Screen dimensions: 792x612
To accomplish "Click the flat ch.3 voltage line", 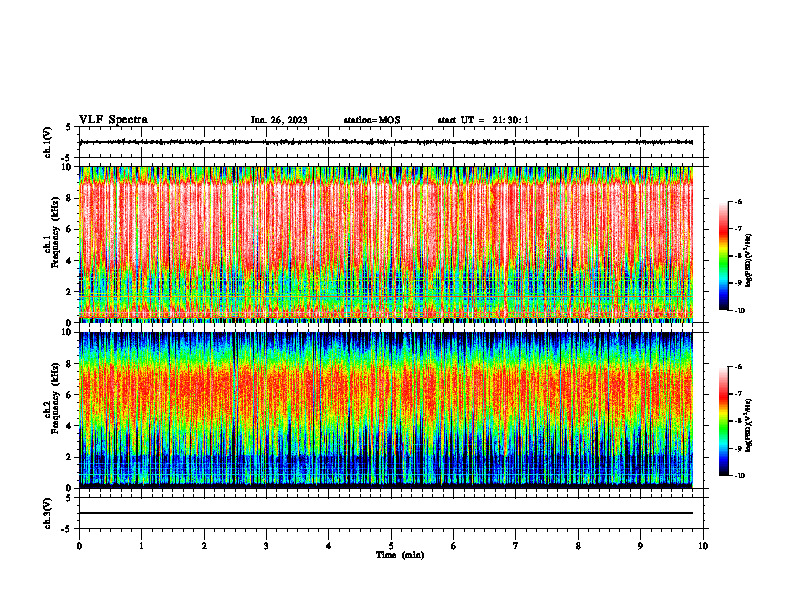I will (386, 513).
